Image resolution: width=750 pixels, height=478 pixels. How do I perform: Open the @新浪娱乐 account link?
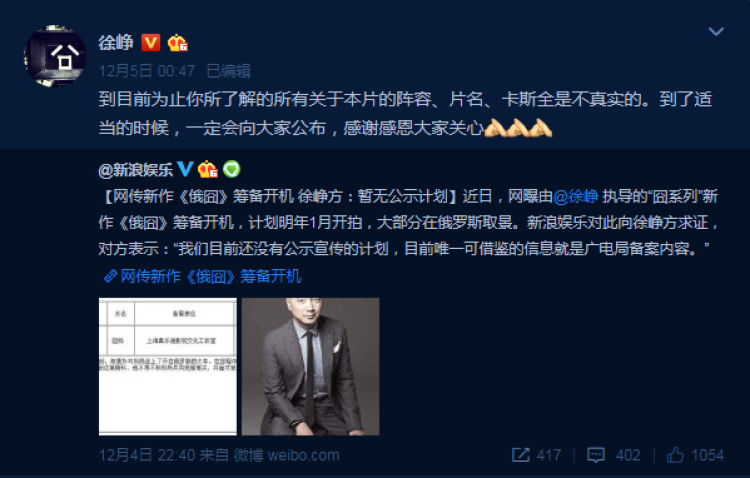[135, 169]
